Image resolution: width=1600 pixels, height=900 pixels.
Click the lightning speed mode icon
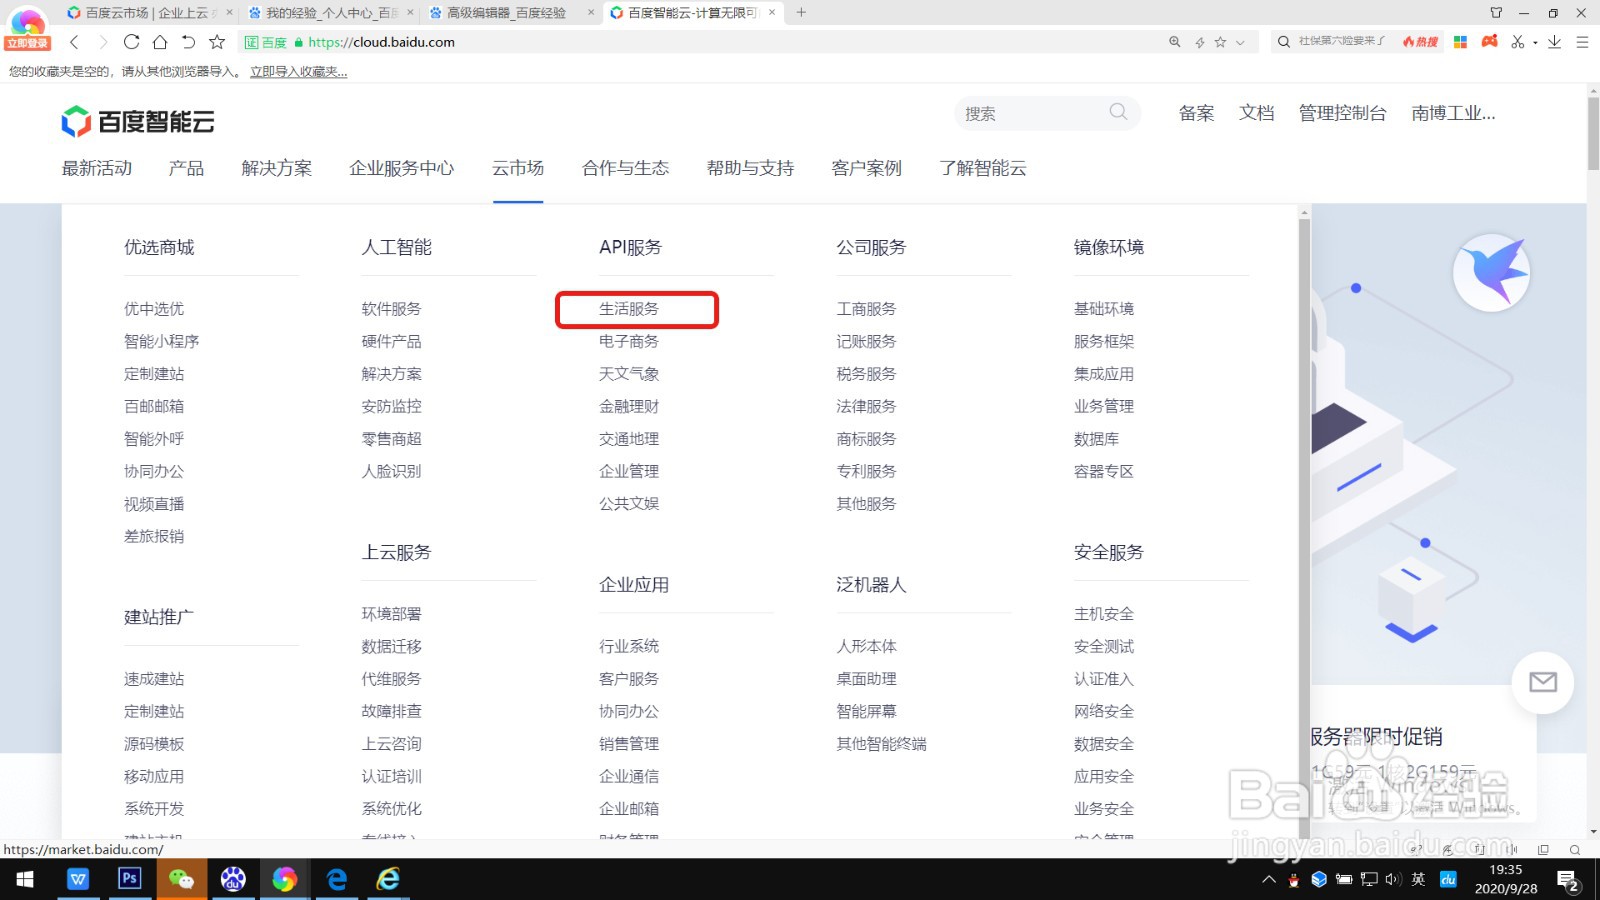[x=1200, y=42]
